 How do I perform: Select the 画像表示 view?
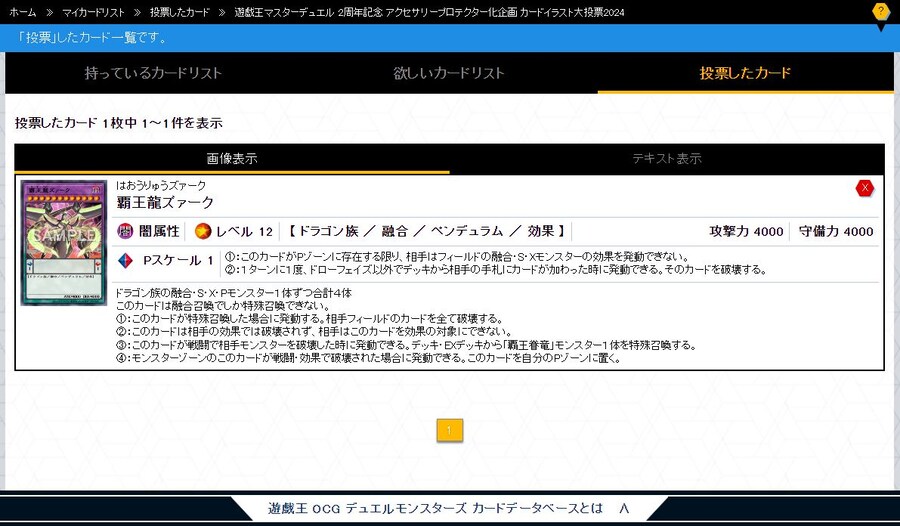click(232, 158)
